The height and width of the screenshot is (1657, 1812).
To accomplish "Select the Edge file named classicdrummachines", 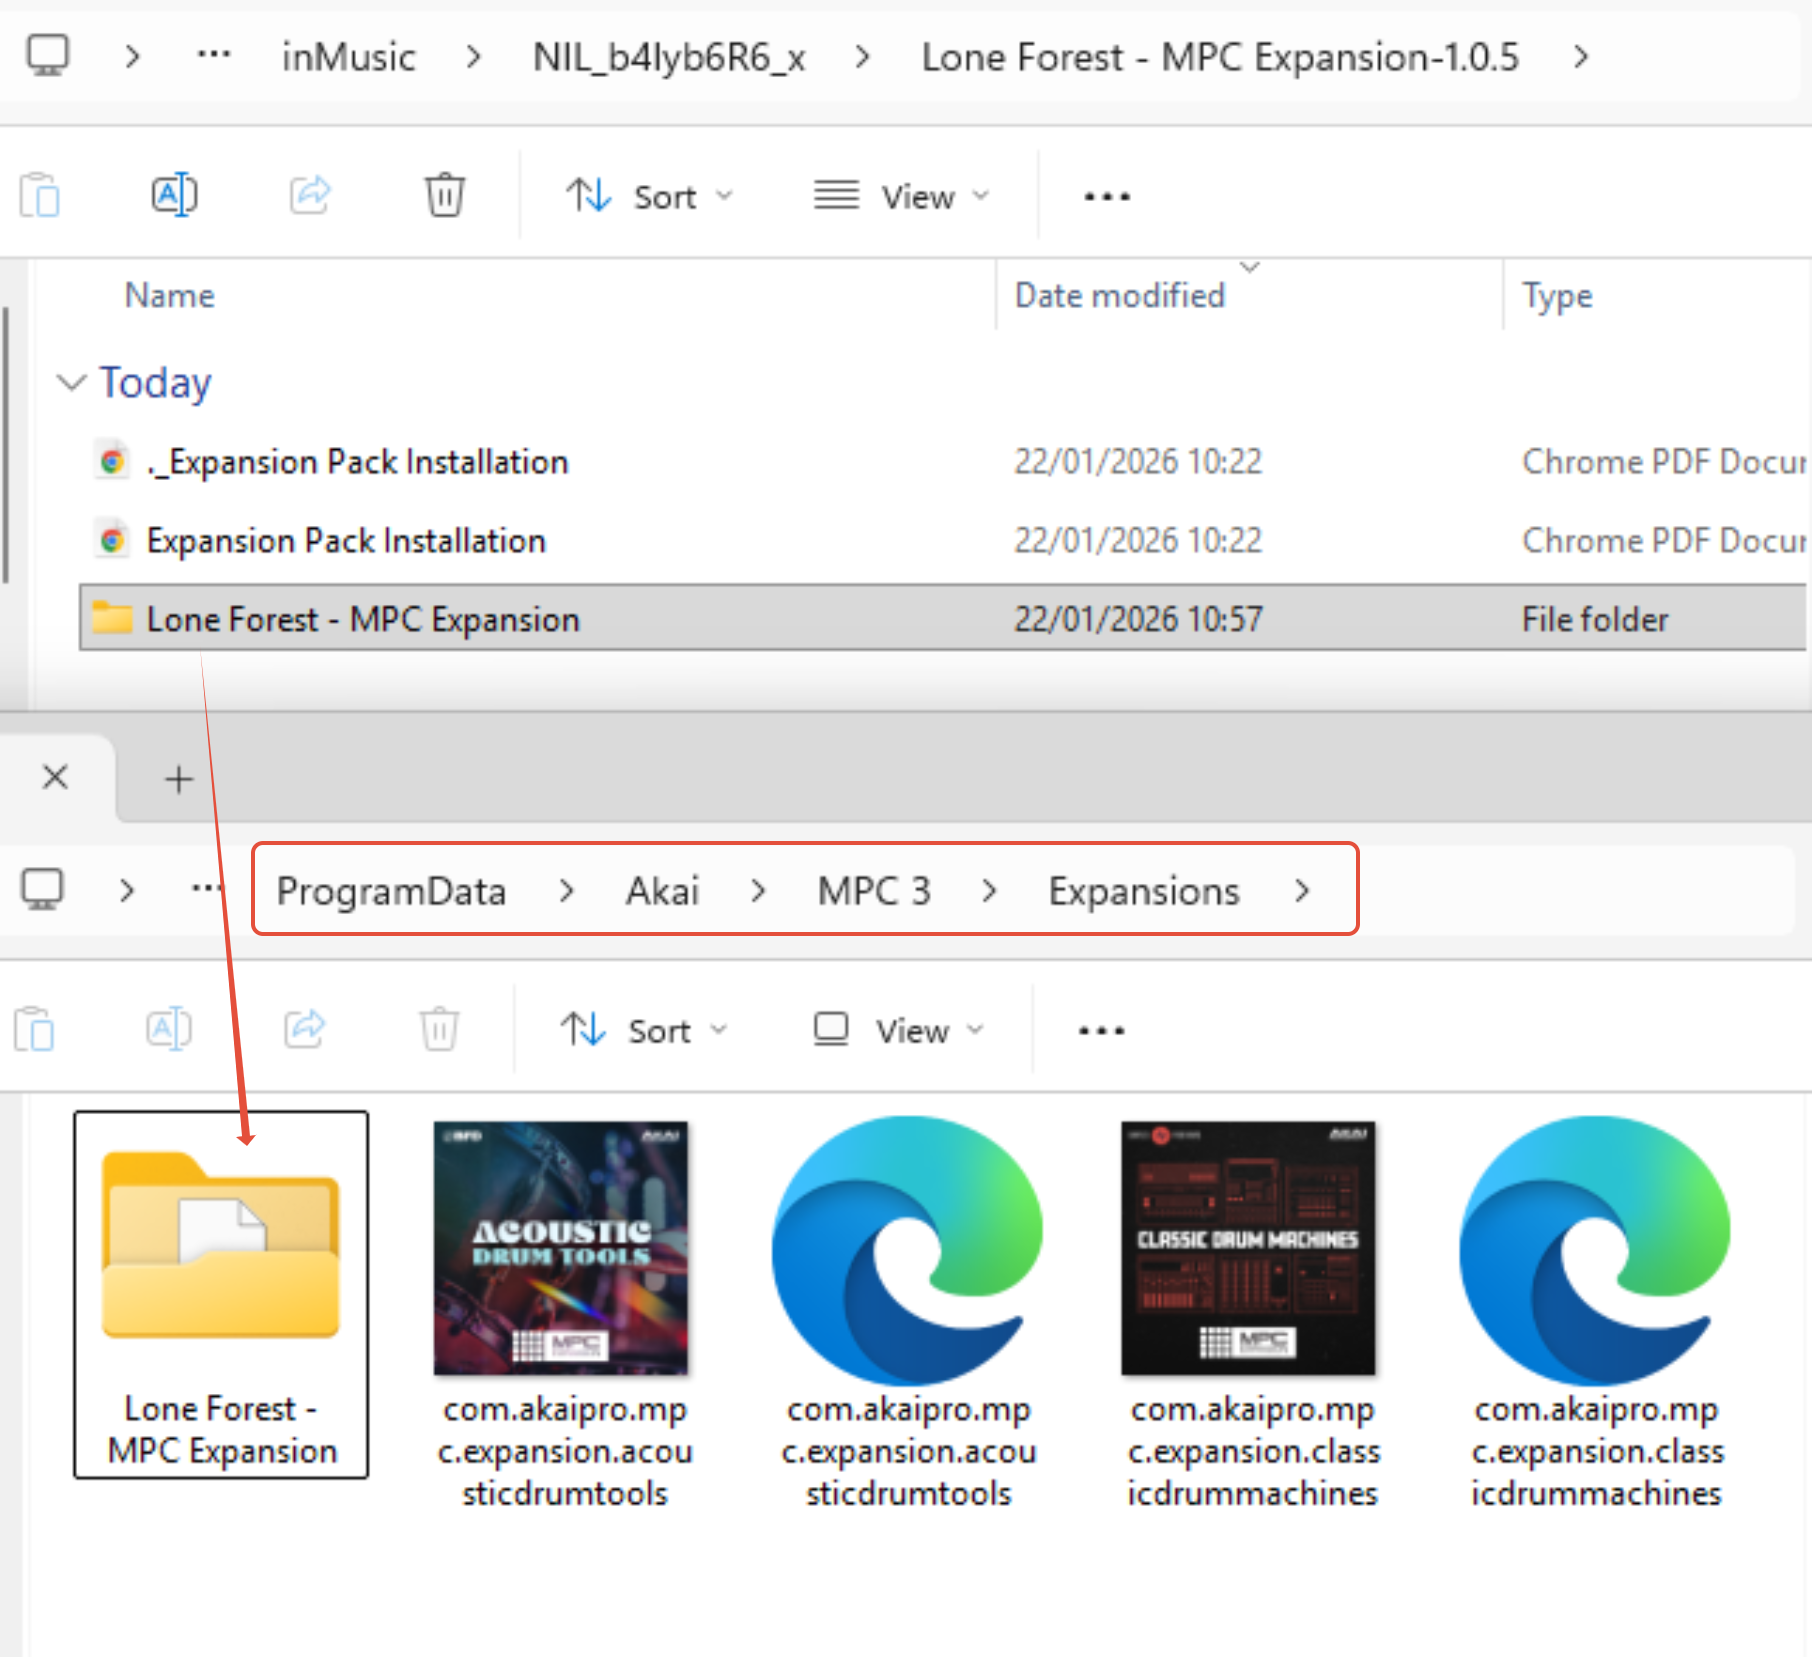I will (x=1597, y=1313).
